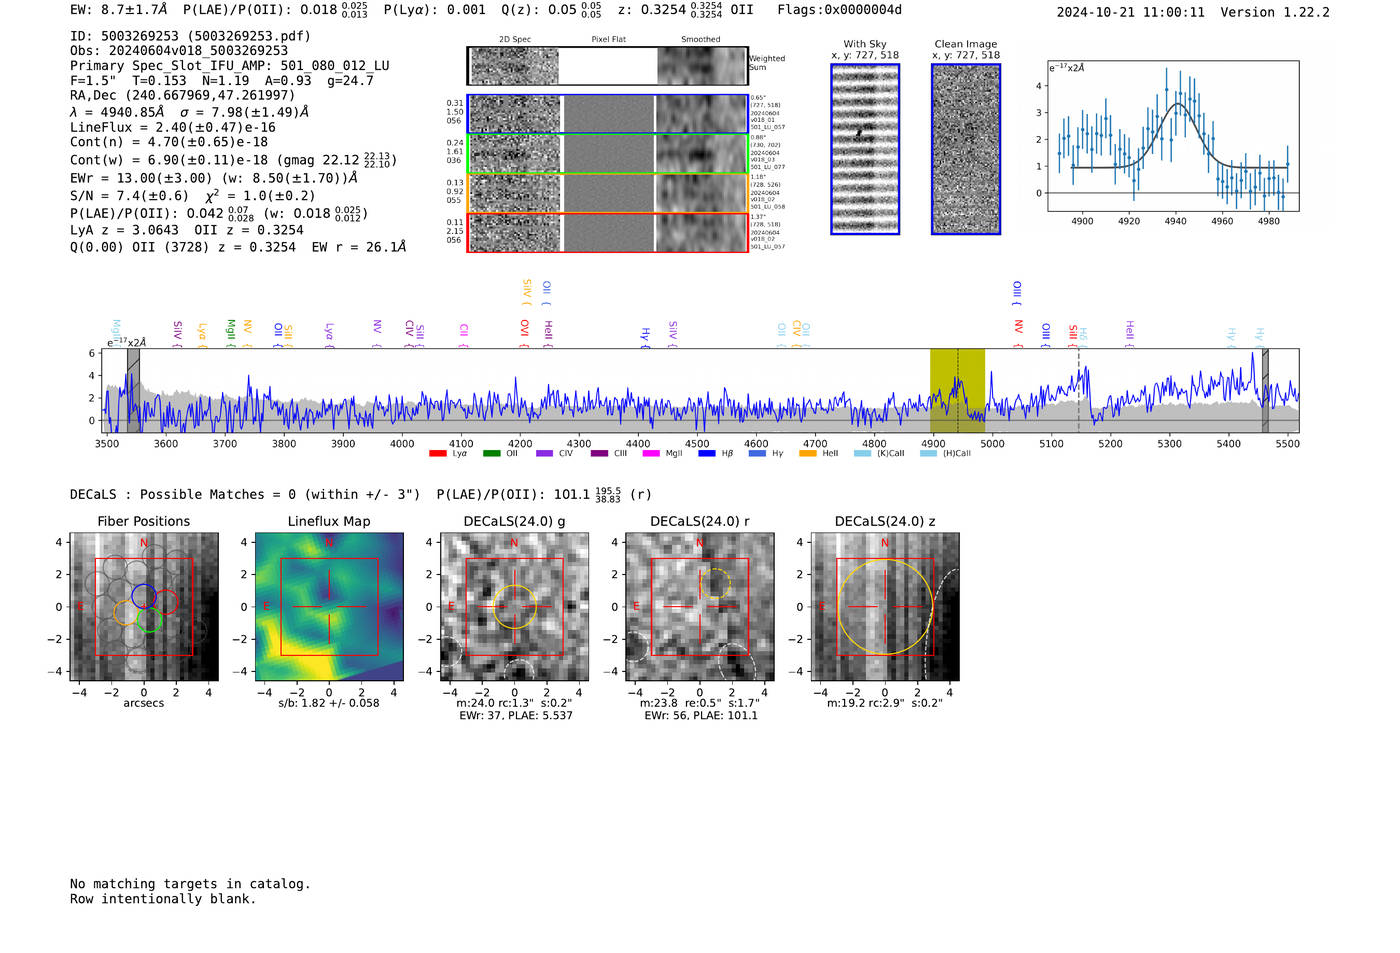Click the Clean Image cutout
1400x953 pixels.
tap(966, 149)
